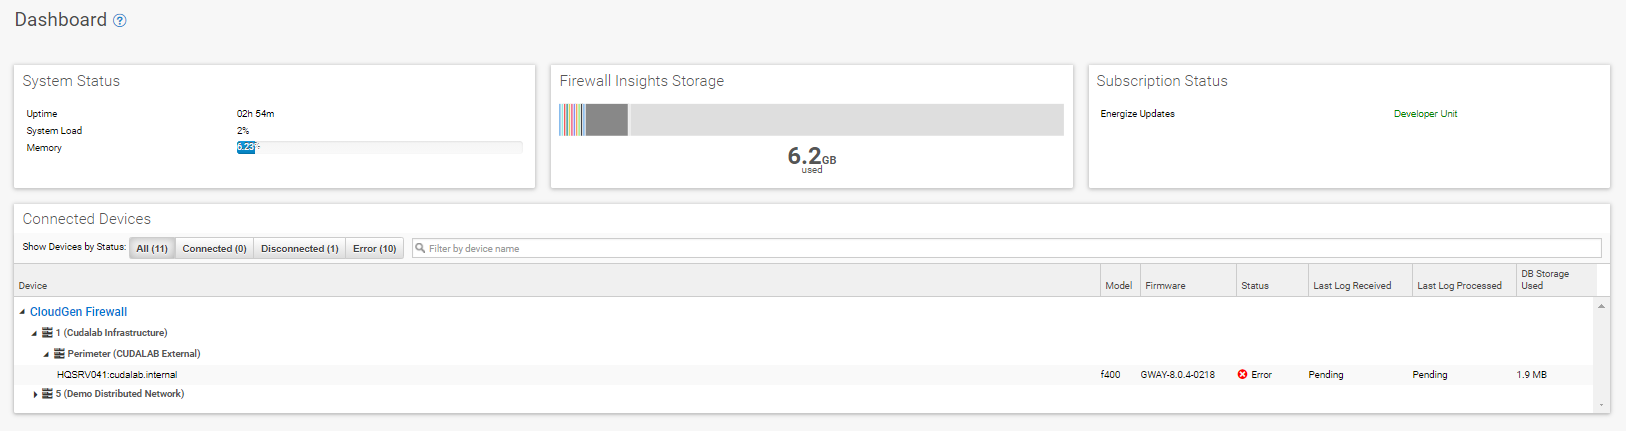Select the HQSRV041:cudalab.internal device row
This screenshot has height=431, width=1626.
coord(804,375)
